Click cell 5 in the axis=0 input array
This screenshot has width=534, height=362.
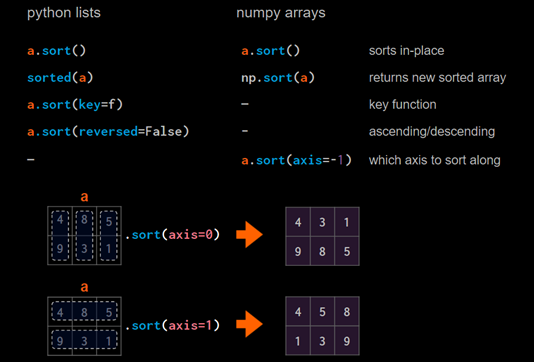109,221
